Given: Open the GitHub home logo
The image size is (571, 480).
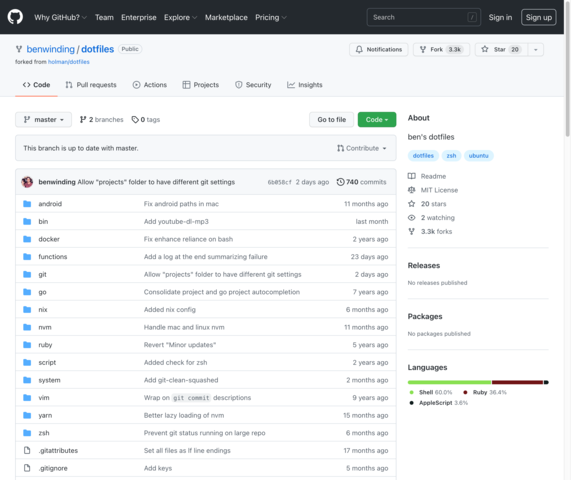Looking at the screenshot, I should tap(15, 17).
